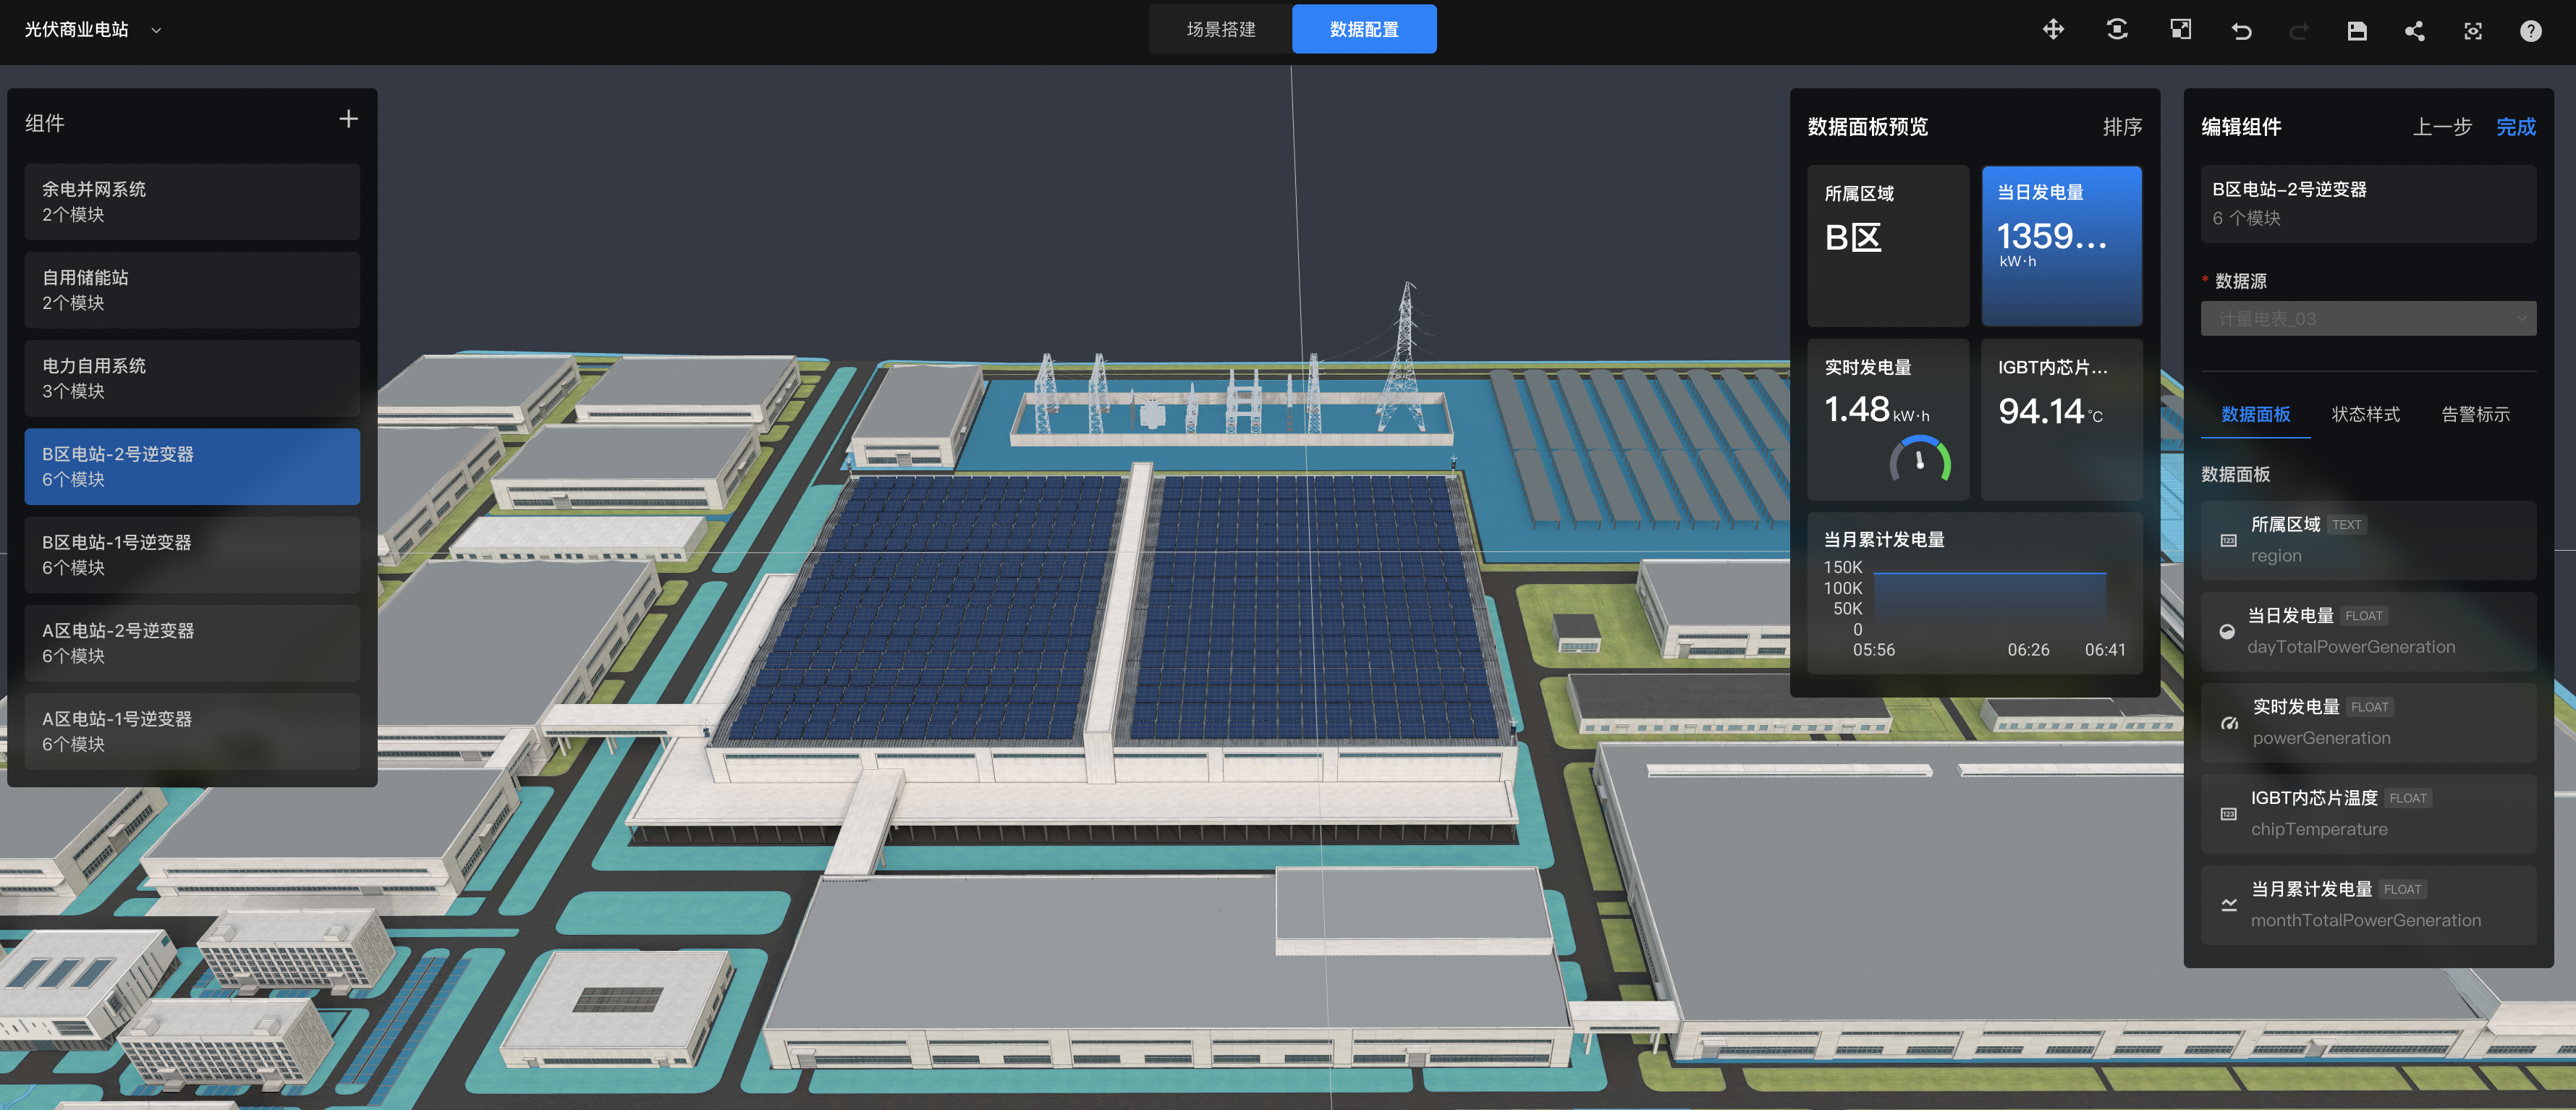Click the 编辑组件 panel title
This screenshot has width=2576, height=1110.
(x=2241, y=127)
